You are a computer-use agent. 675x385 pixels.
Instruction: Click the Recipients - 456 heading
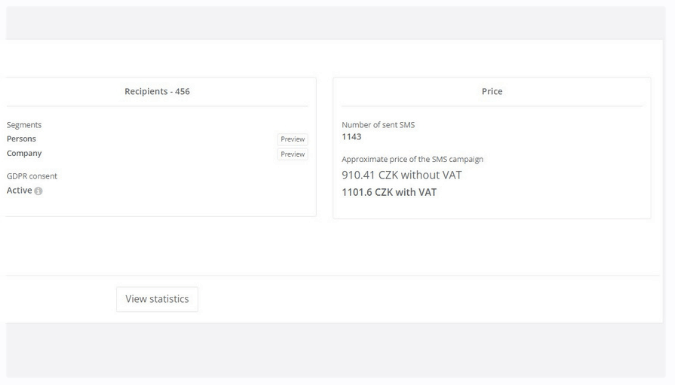coord(157,91)
